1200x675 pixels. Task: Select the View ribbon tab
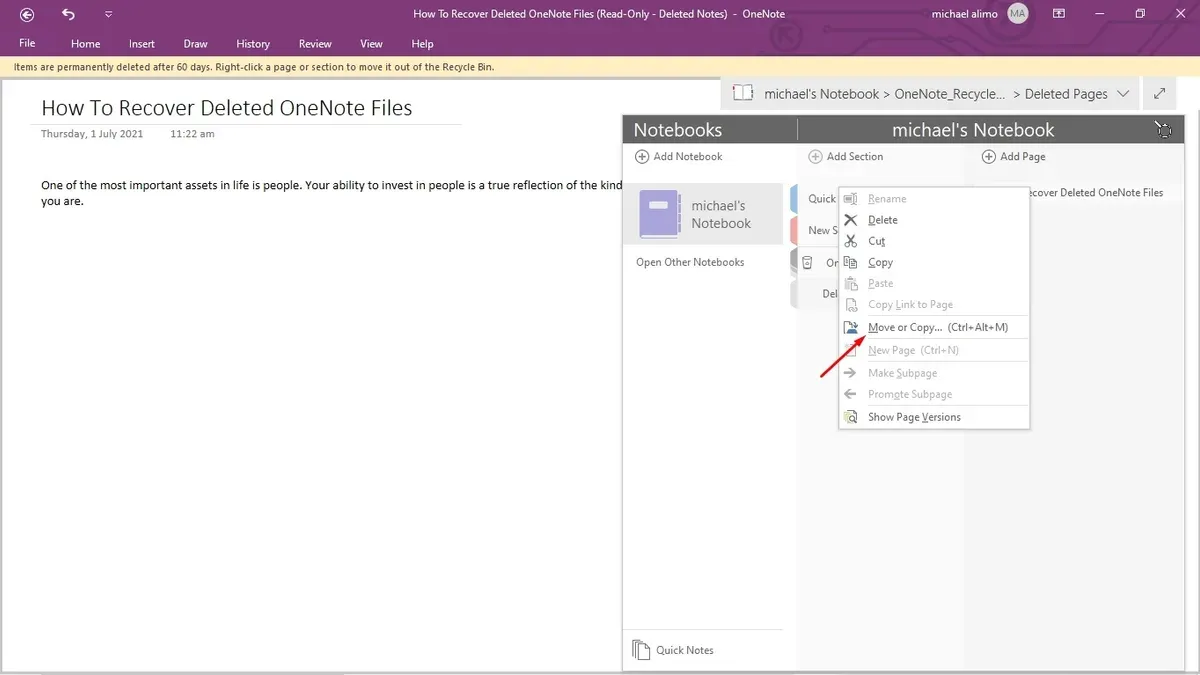(371, 44)
